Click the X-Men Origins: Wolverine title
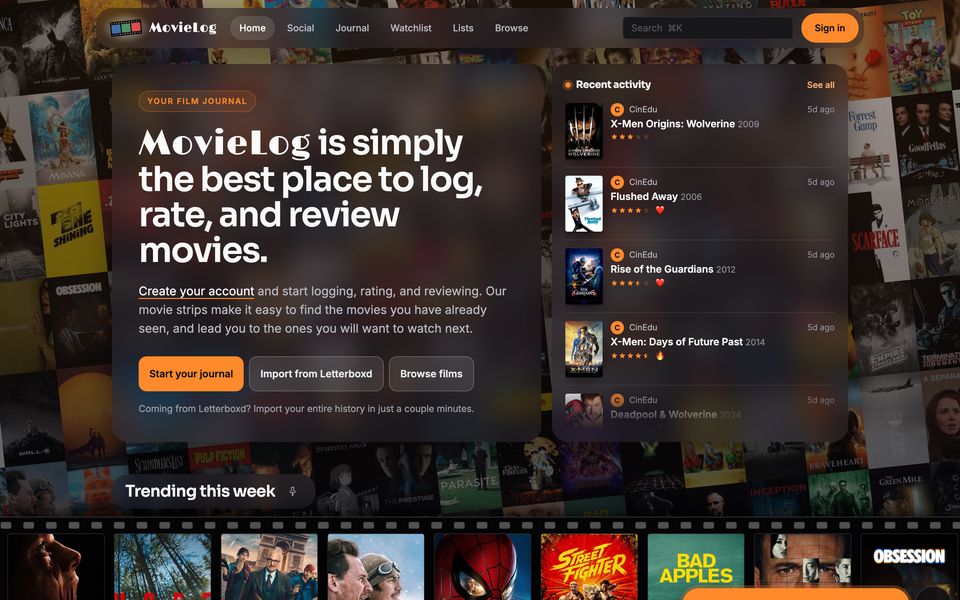This screenshot has height=600, width=960. [x=672, y=124]
